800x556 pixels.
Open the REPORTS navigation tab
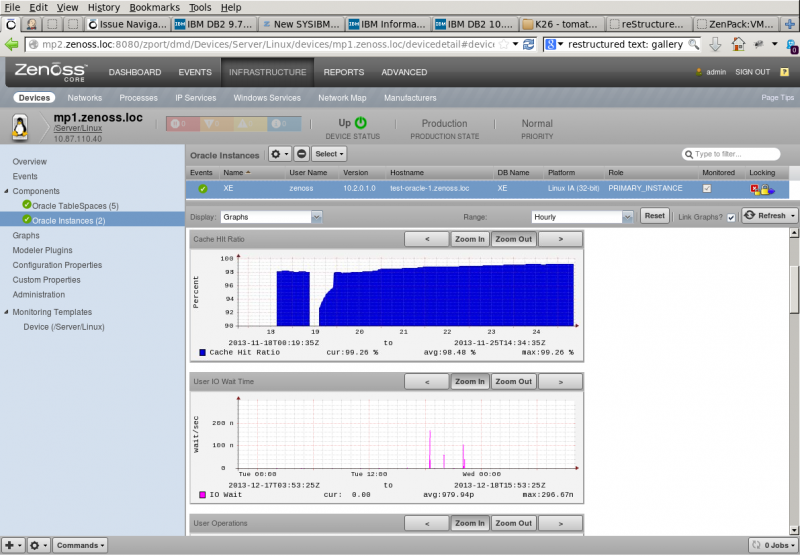point(343,72)
